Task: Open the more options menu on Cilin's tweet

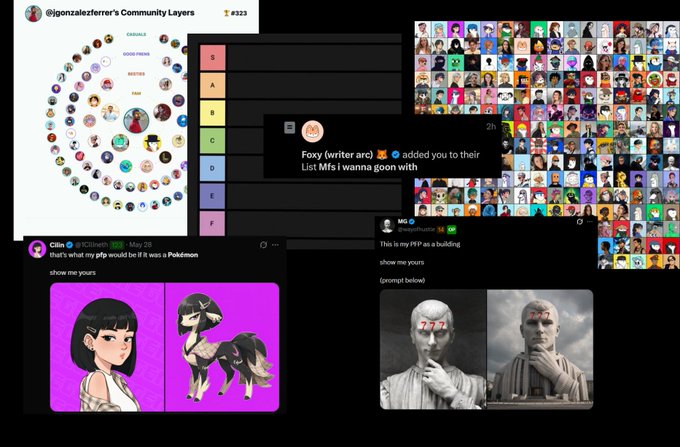Action: coord(275,245)
